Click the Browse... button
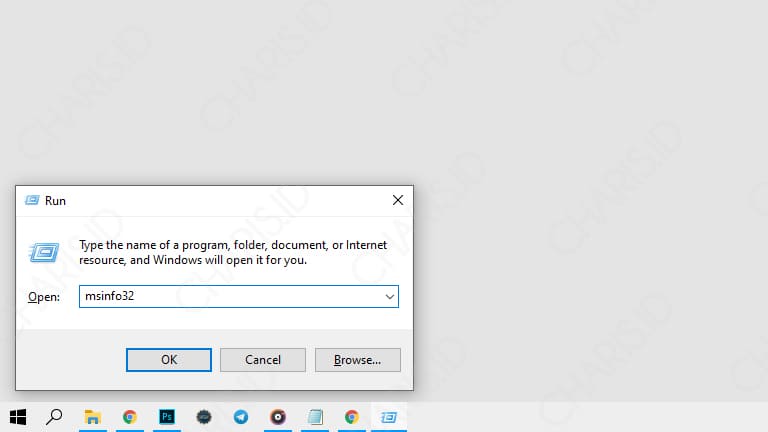The height and width of the screenshot is (432, 768). [357, 360]
